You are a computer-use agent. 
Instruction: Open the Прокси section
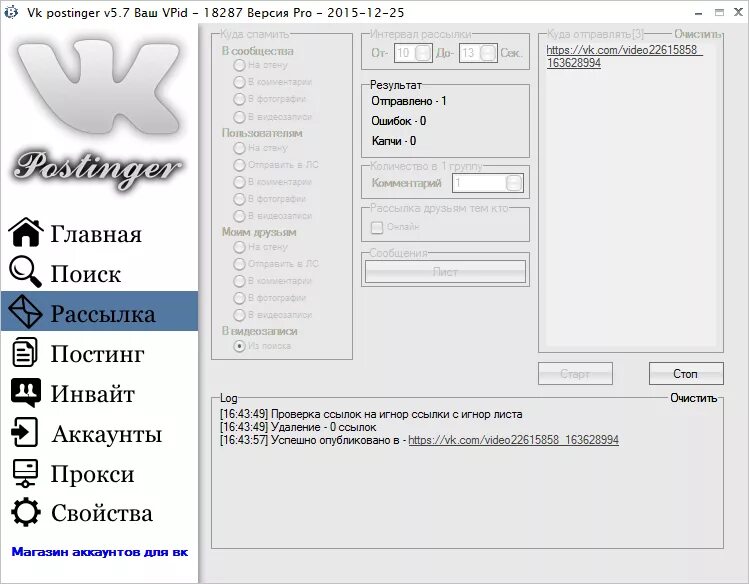[99, 473]
